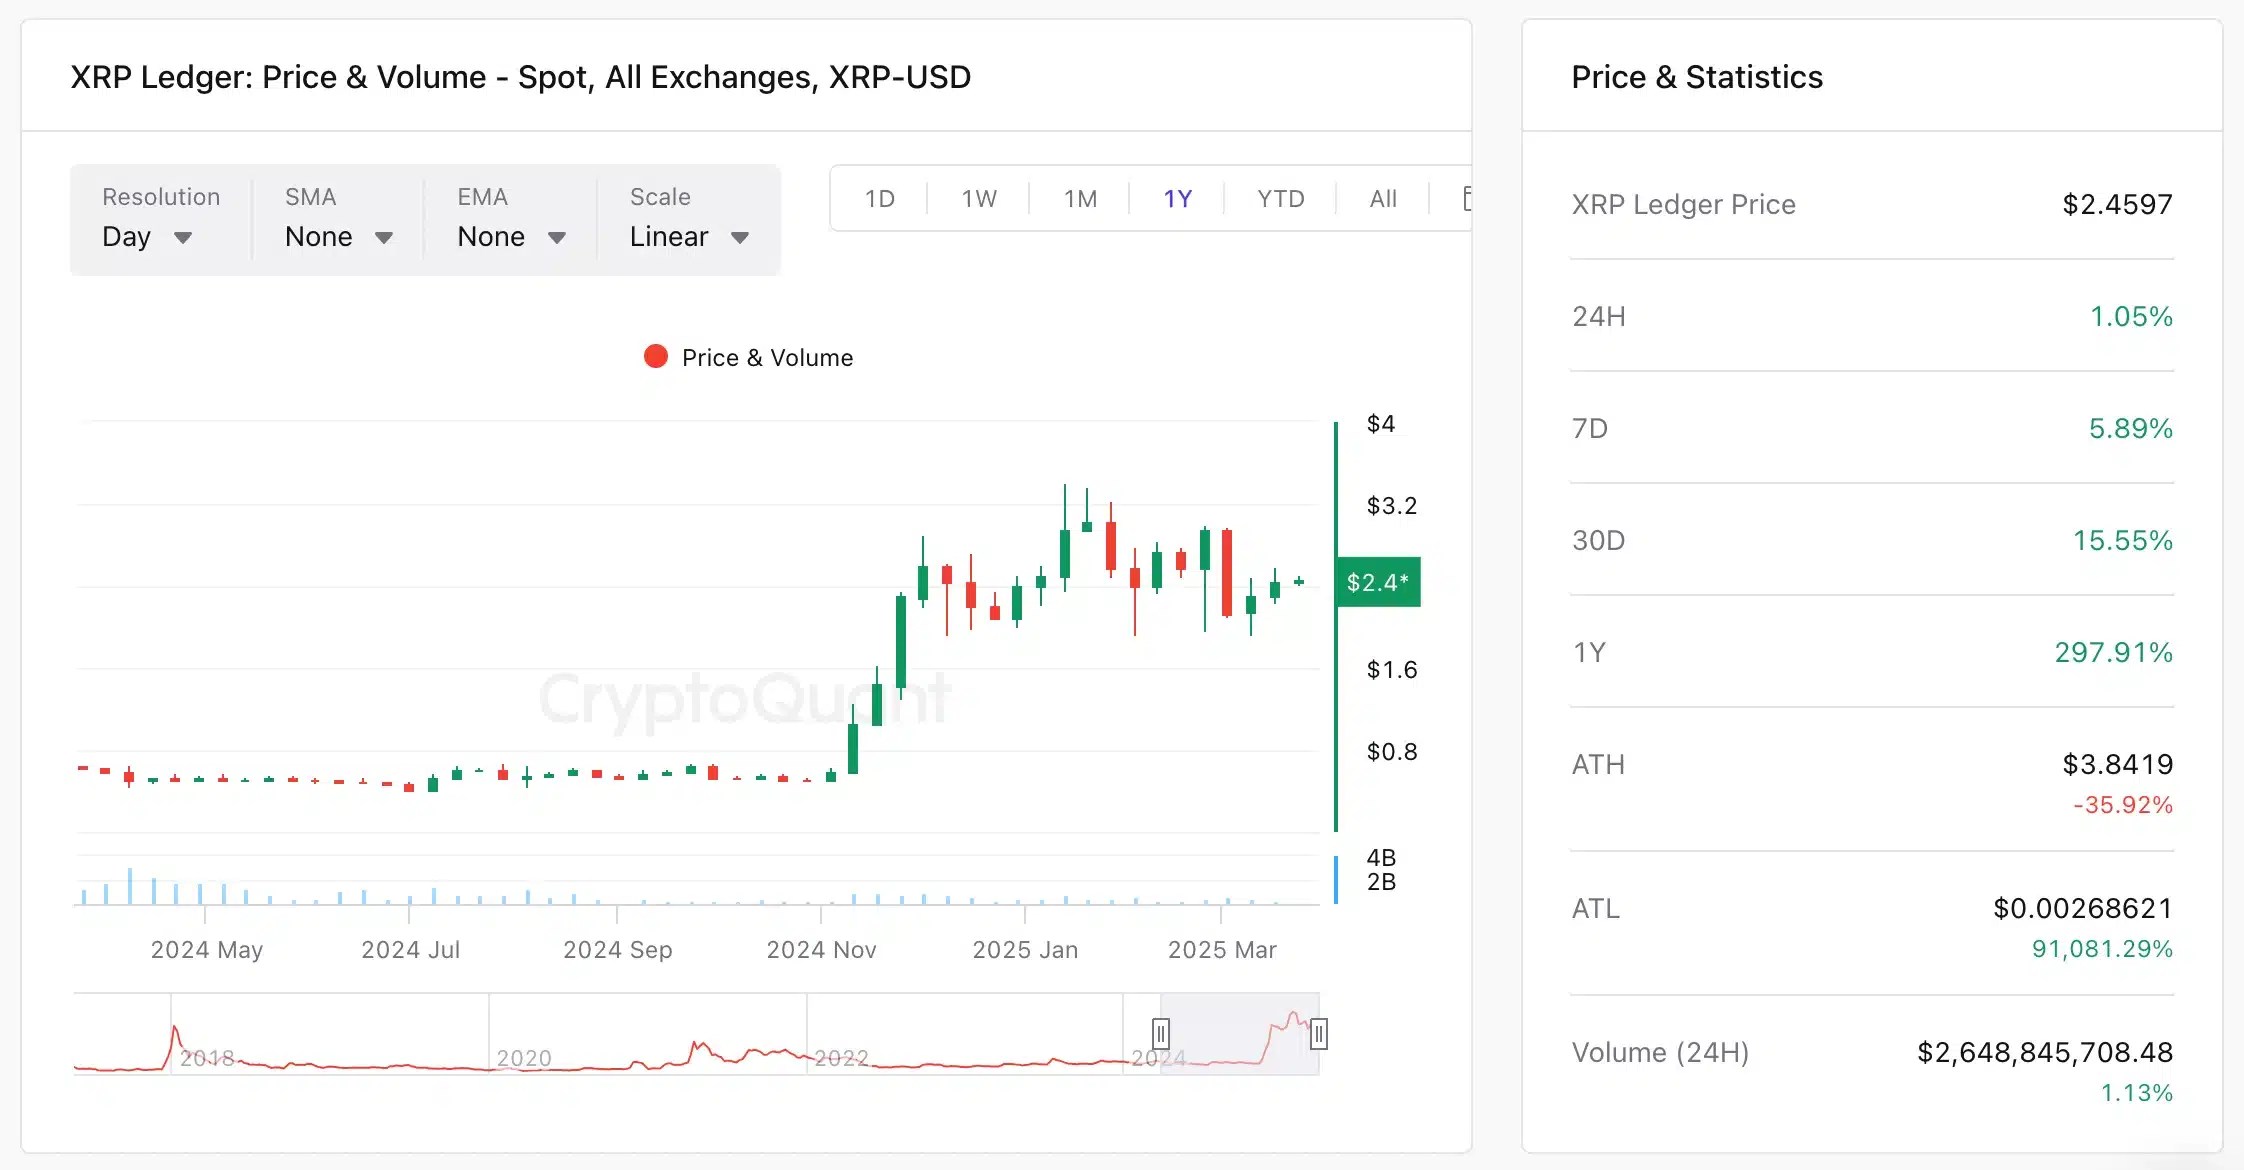Image resolution: width=2244 pixels, height=1170 pixels.
Task: Toggle the Price & Volume series visibility
Action: pyautogui.click(x=749, y=356)
